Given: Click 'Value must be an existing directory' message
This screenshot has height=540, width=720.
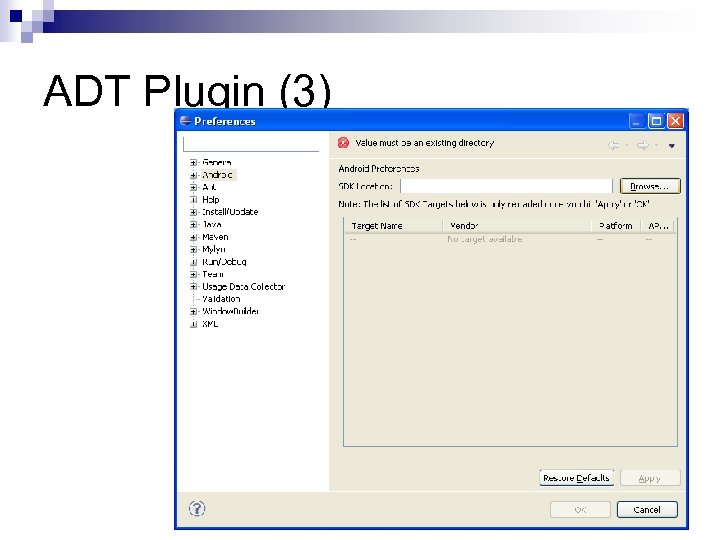Looking at the screenshot, I should point(425,143).
